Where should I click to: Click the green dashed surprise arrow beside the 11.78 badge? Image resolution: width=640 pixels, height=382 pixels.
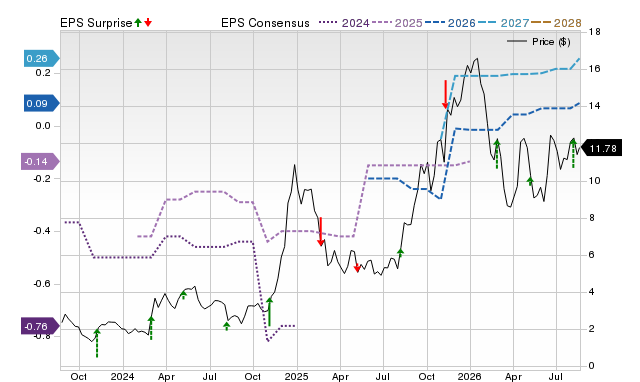click(573, 153)
